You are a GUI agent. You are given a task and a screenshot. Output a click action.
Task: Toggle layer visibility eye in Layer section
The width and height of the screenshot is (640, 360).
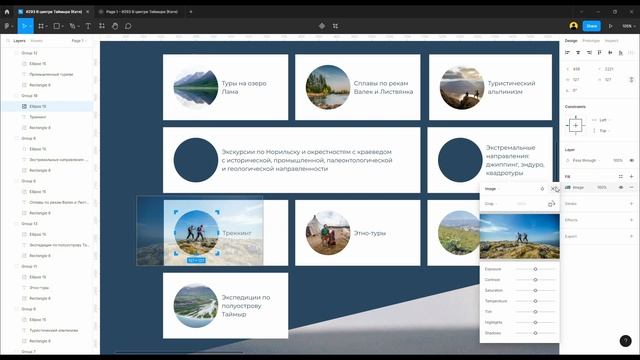coord(631,160)
